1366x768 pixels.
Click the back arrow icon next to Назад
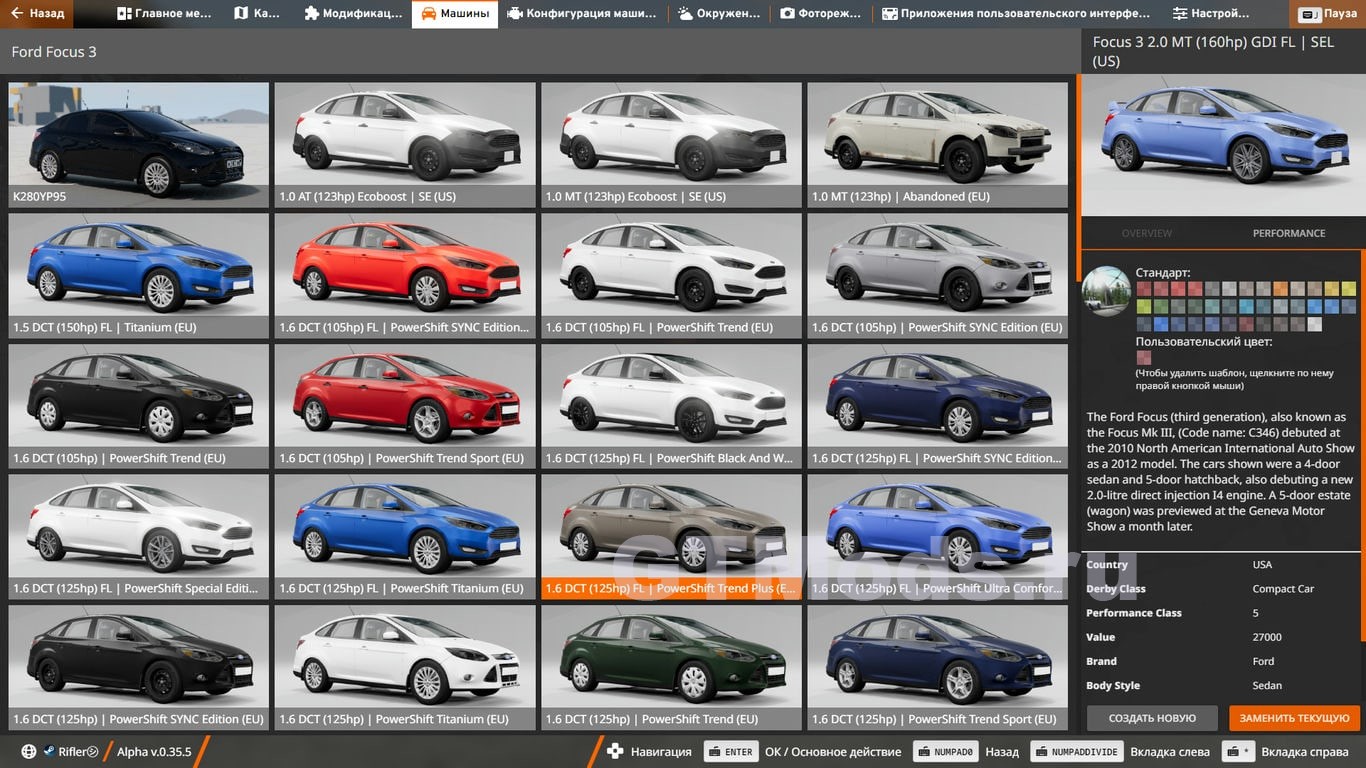tap(16, 14)
